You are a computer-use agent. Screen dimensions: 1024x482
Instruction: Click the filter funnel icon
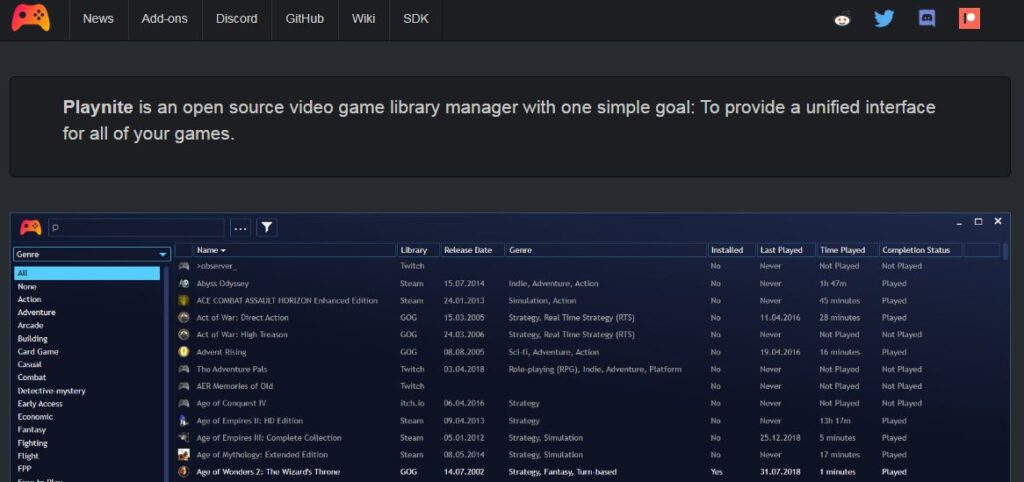pos(267,227)
